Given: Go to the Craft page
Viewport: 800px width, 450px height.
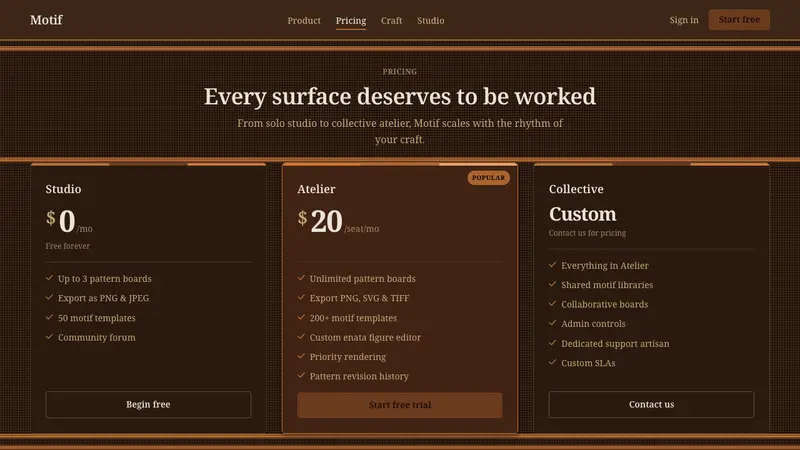Looking at the screenshot, I should 391,20.
